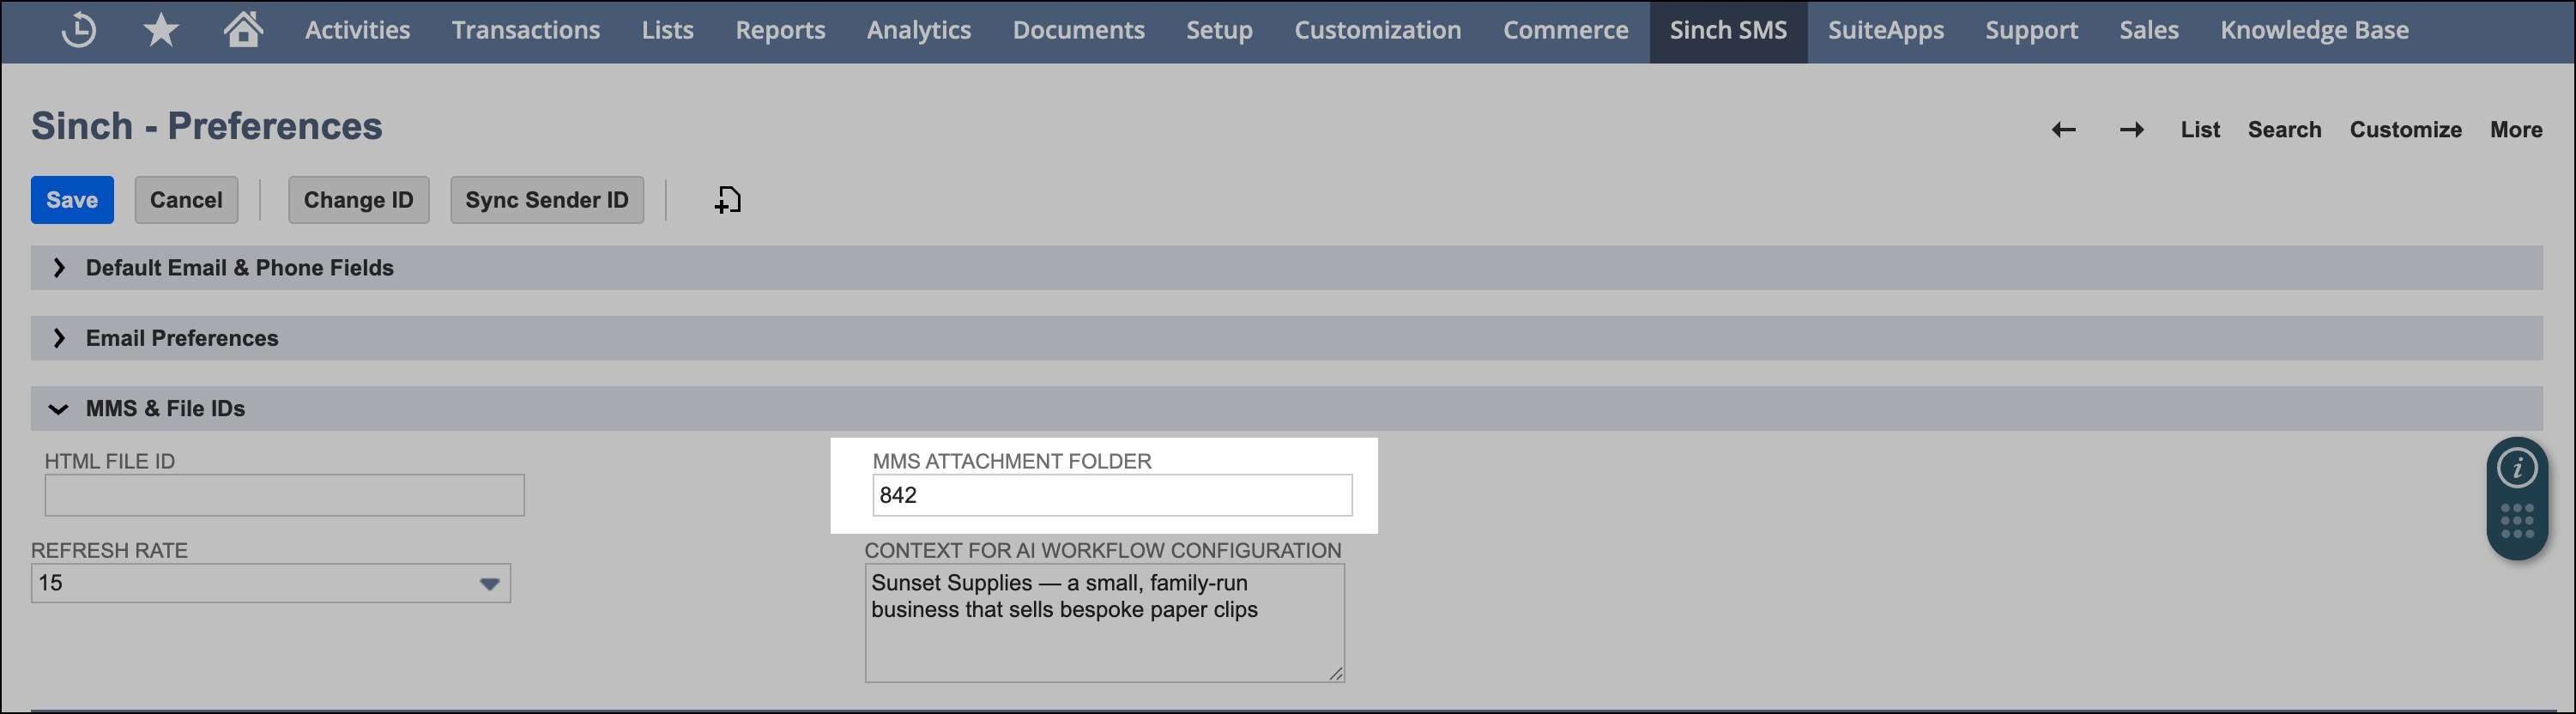
Task: Click resize handle of AI context textarea
Action: point(1335,673)
